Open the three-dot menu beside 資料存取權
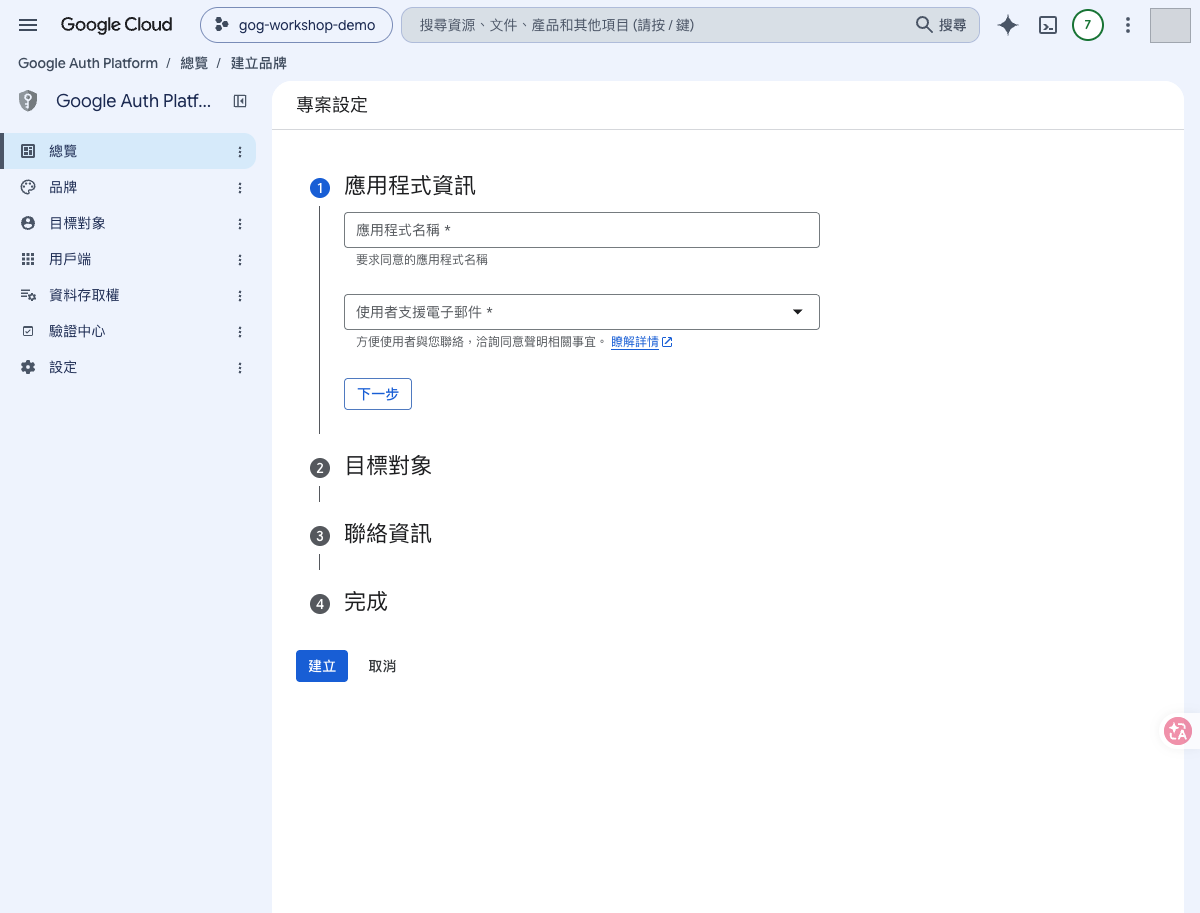Image resolution: width=1200 pixels, height=913 pixels. click(240, 296)
